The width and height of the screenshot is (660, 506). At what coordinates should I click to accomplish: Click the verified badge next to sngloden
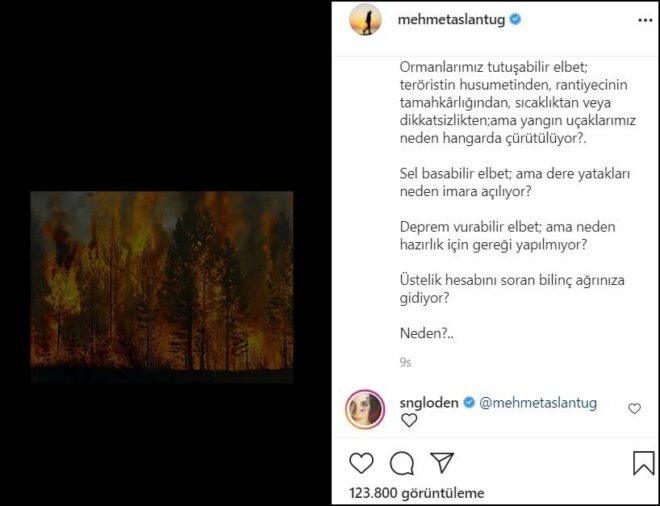pos(468,403)
